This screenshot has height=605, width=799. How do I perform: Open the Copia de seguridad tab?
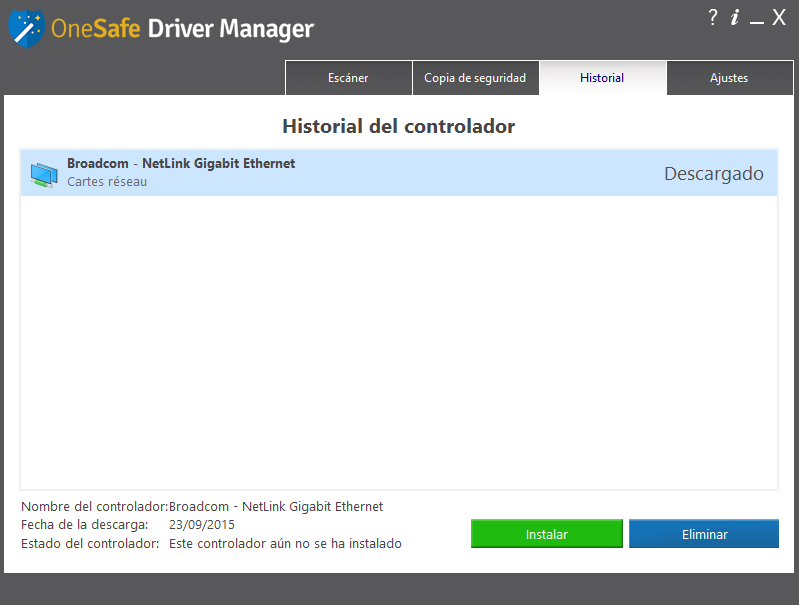[x=475, y=78]
